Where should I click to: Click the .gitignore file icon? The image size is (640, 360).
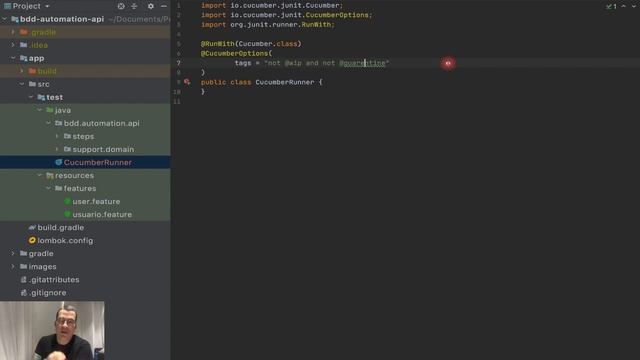24,293
